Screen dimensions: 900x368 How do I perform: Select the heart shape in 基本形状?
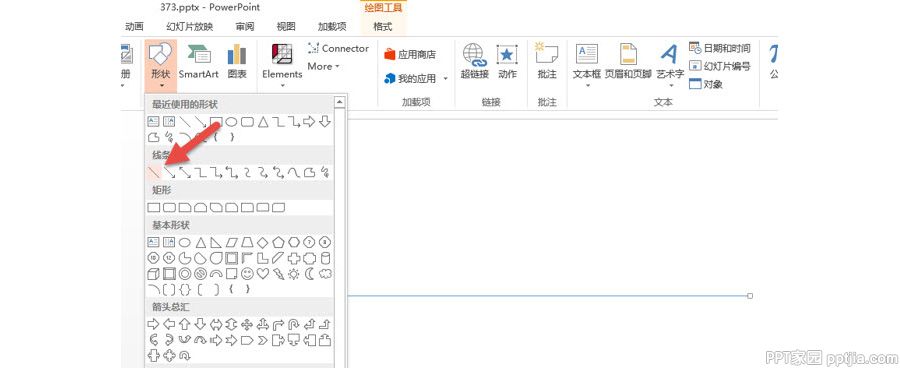(x=263, y=274)
